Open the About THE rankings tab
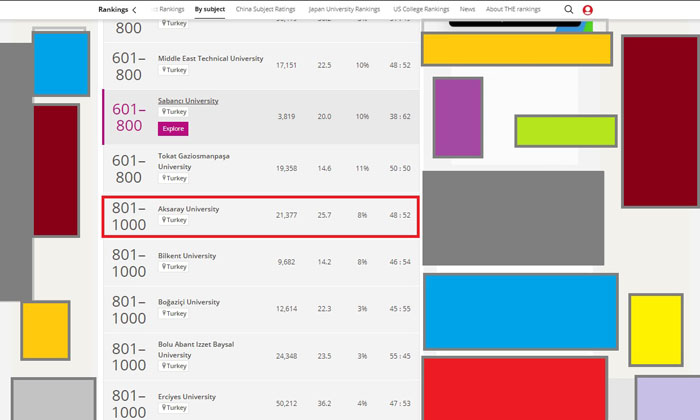The height and width of the screenshot is (420, 700). [x=513, y=9]
